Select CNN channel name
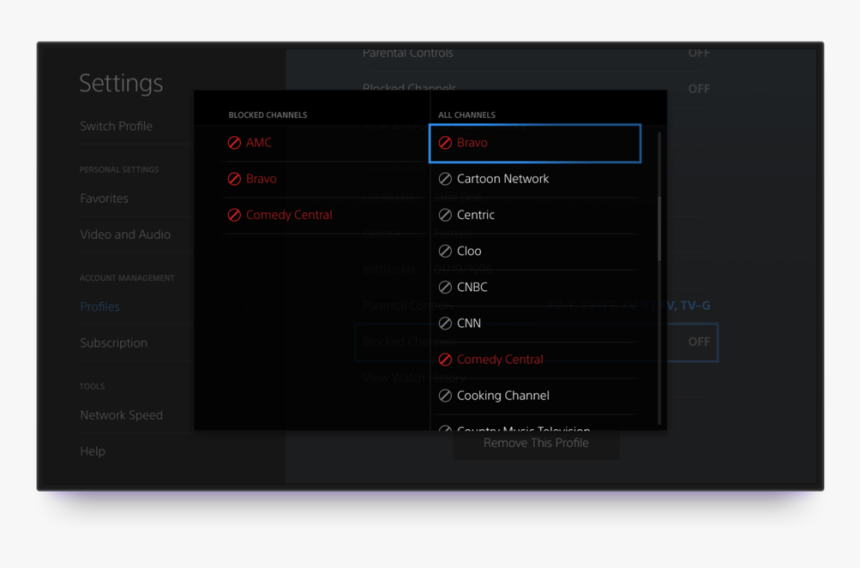860x568 pixels. point(469,323)
